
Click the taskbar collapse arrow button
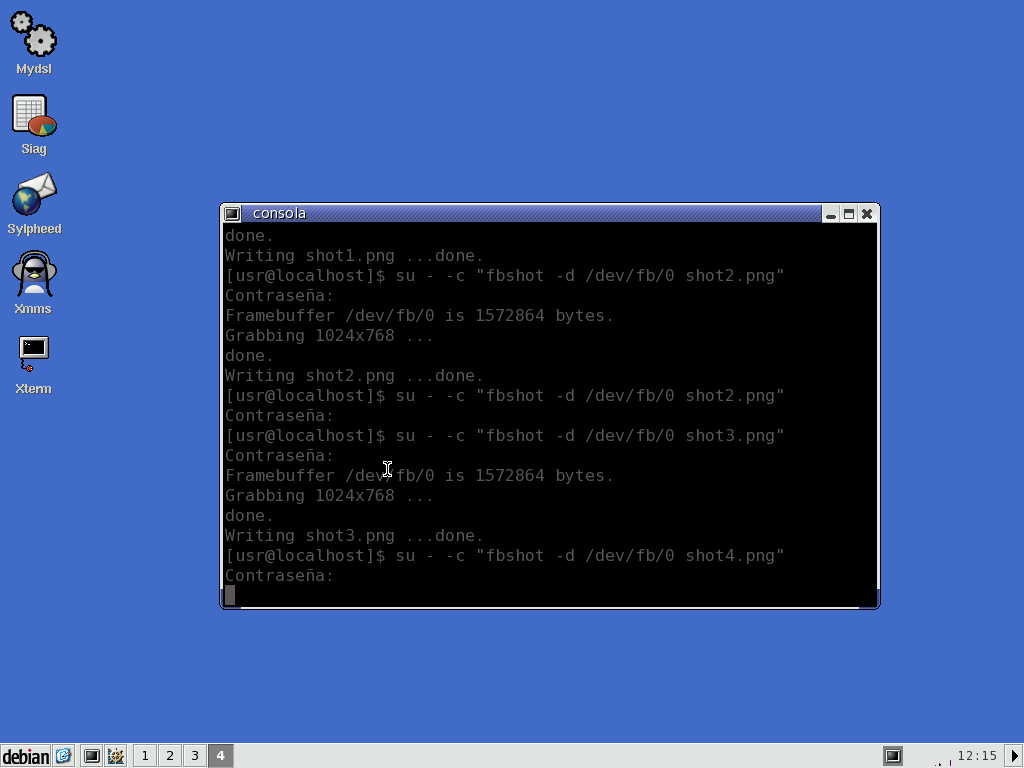(x=1014, y=756)
